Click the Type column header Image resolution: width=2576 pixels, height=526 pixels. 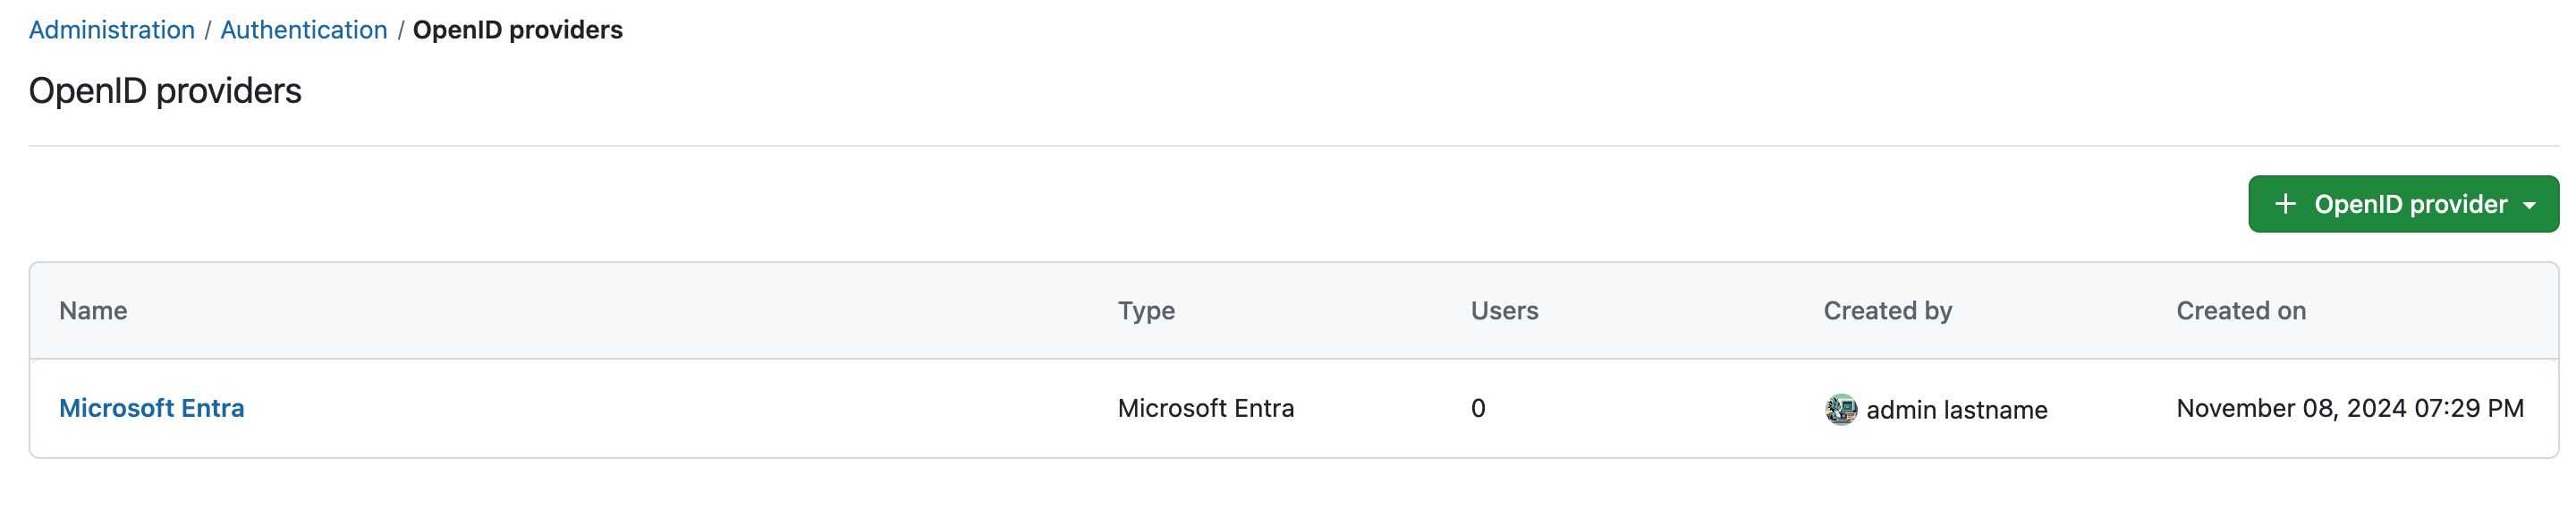tap(1146, 311)
